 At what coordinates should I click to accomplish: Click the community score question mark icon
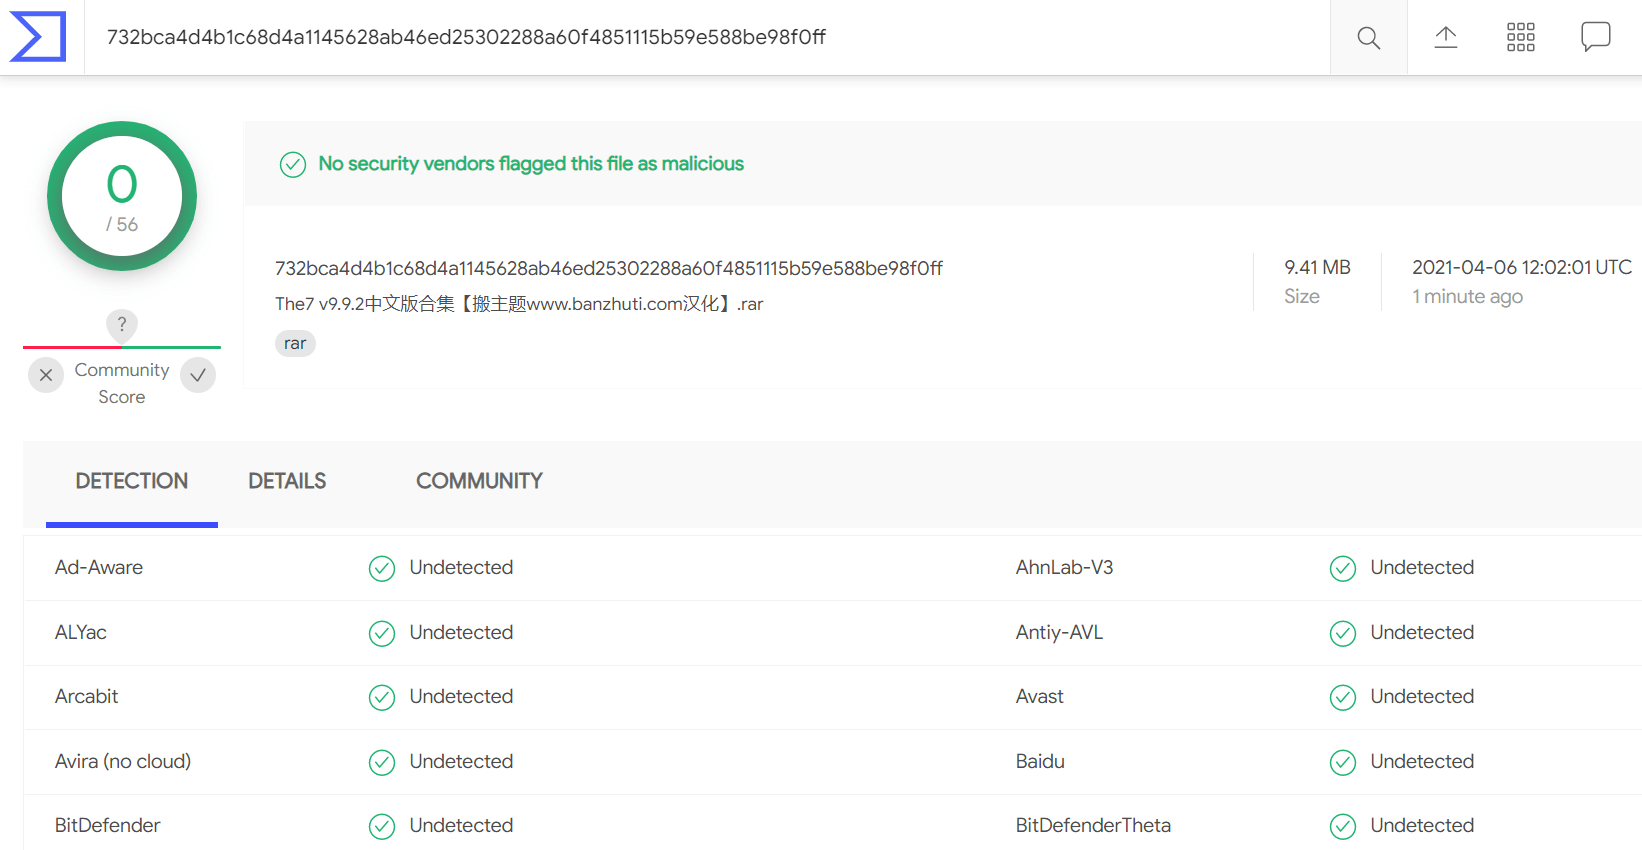click(122, 324)
